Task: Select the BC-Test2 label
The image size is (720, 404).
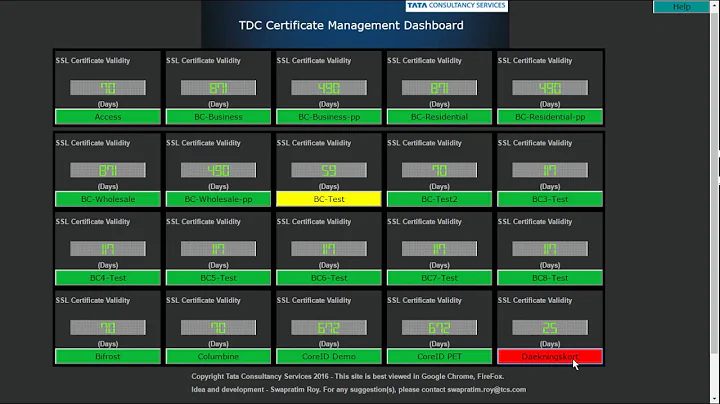Action: (439, 199)
